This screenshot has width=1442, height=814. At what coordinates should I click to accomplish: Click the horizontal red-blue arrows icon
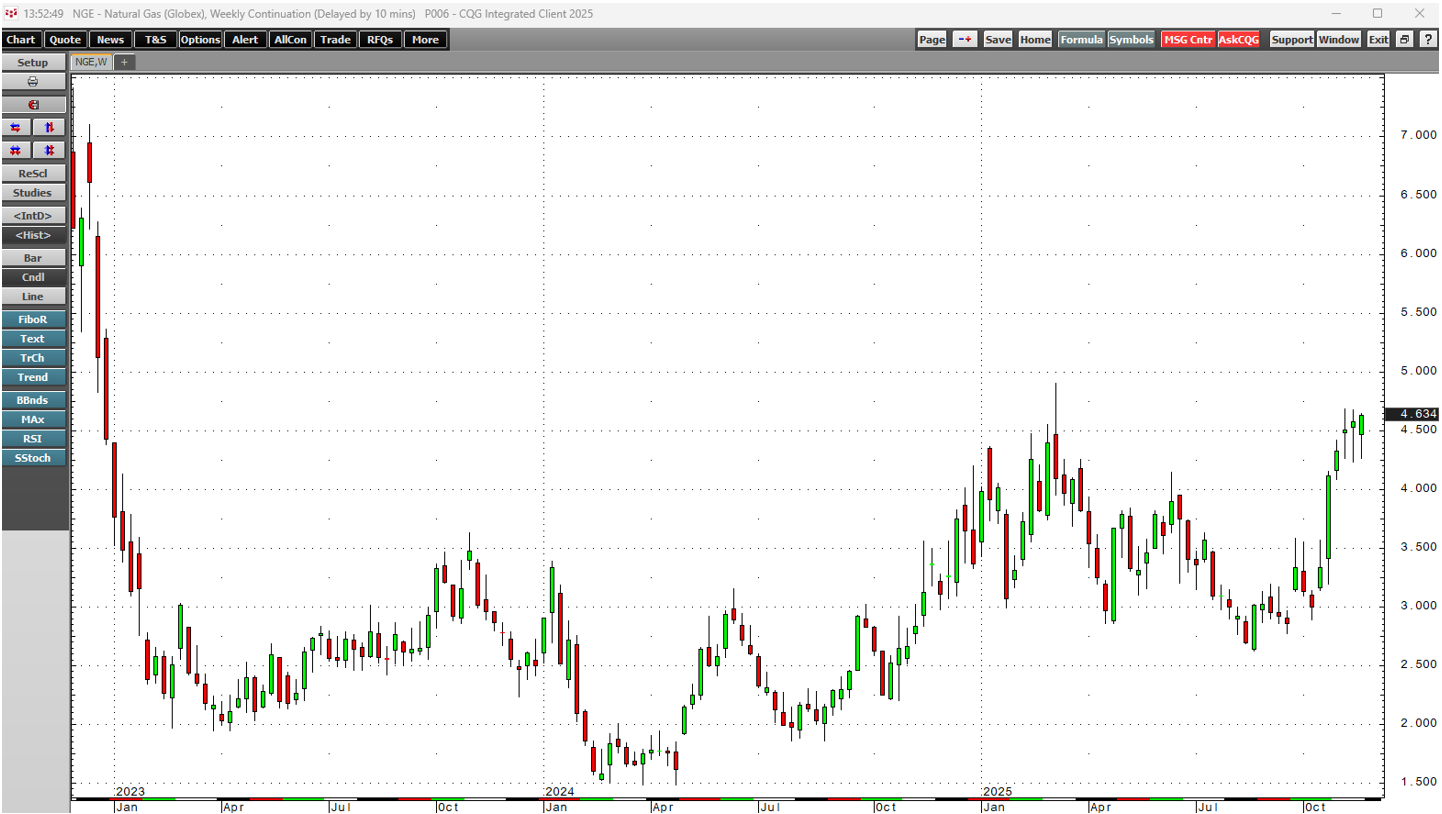tap(16, 127)
